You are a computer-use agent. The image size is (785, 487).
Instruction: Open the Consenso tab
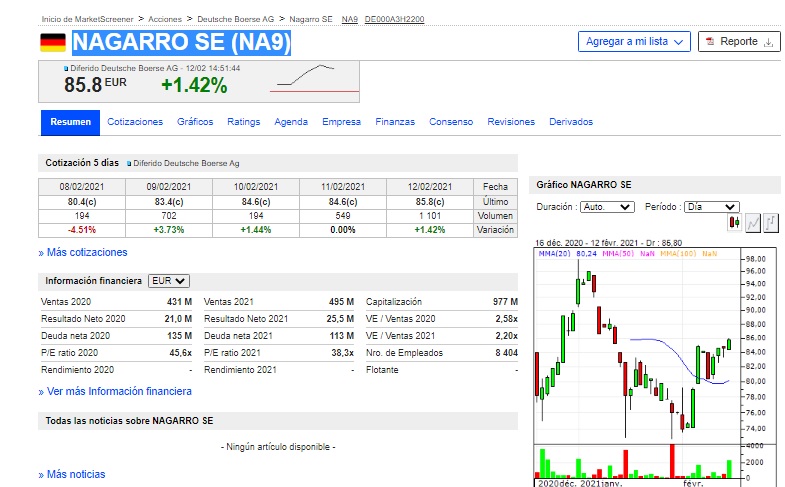451,122
